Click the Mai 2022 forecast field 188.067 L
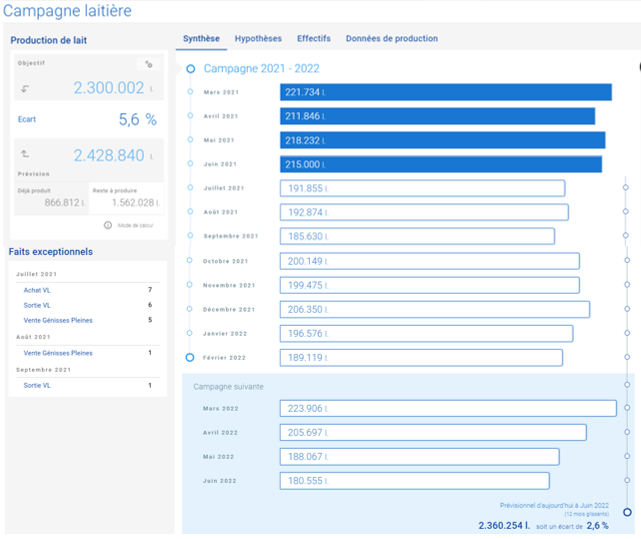 [419, 457]
